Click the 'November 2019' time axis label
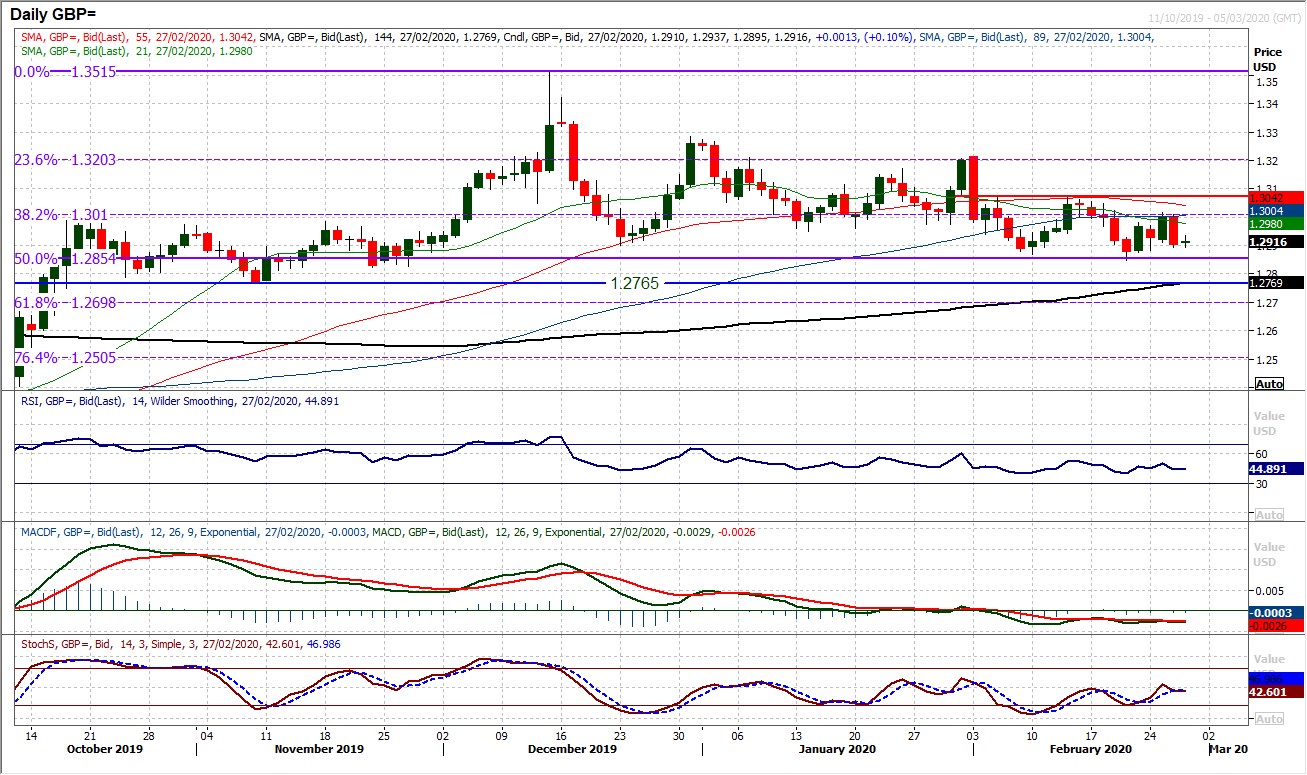 click(317, 749)
